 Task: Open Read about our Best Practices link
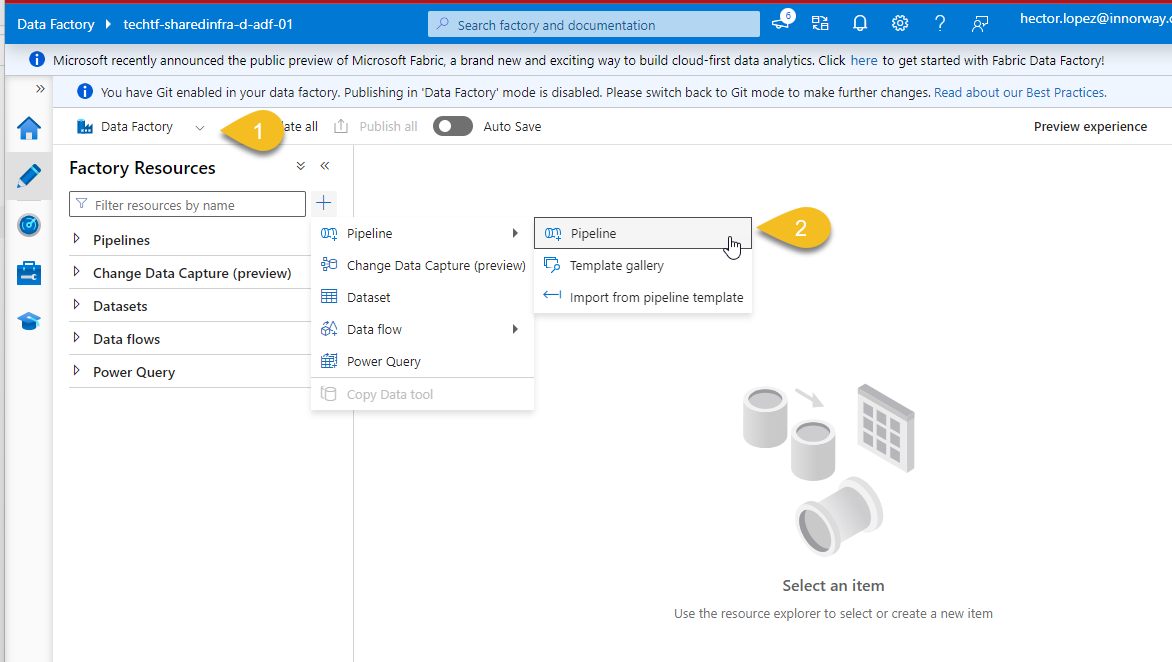(x=1020, y=93)
